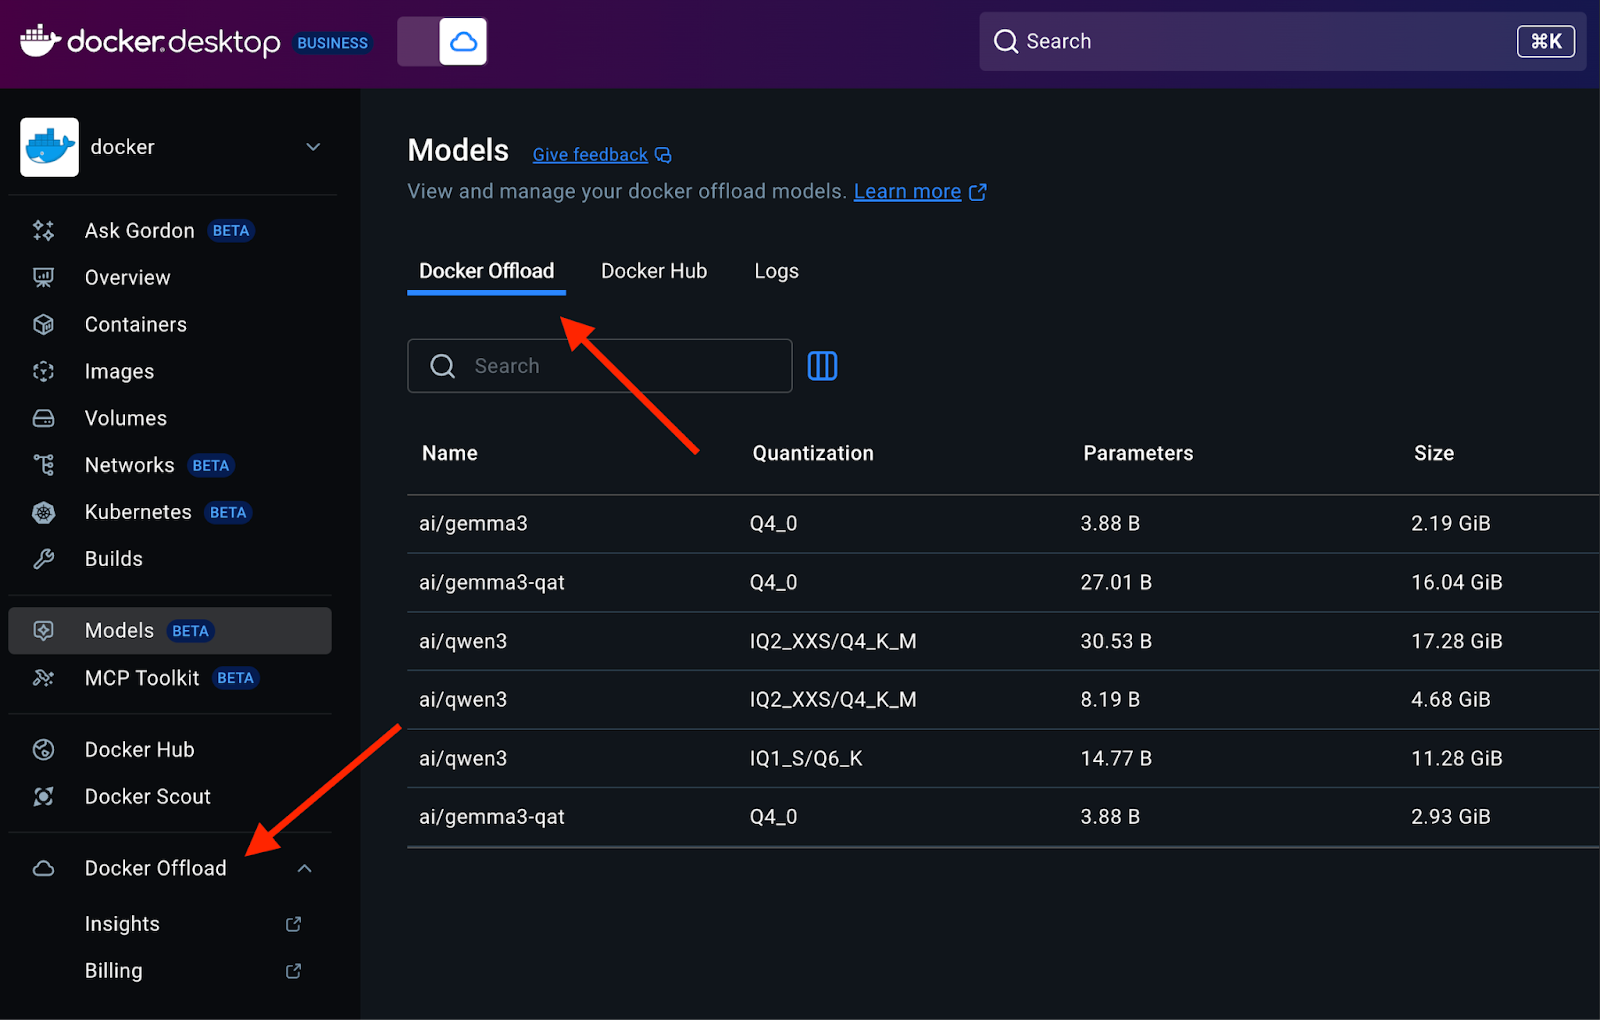The height and width of the screenshot is (1020, 1600).
Task: Collapse the Docker Offload section chevron
Action: coord(305,868)
